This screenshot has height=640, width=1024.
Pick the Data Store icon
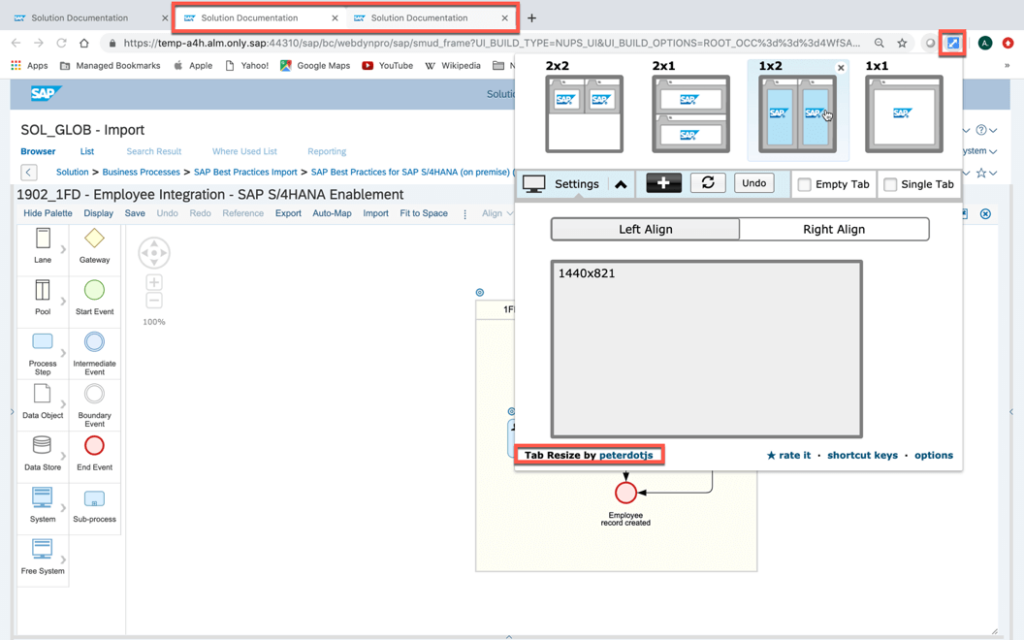tap(42, 445)
